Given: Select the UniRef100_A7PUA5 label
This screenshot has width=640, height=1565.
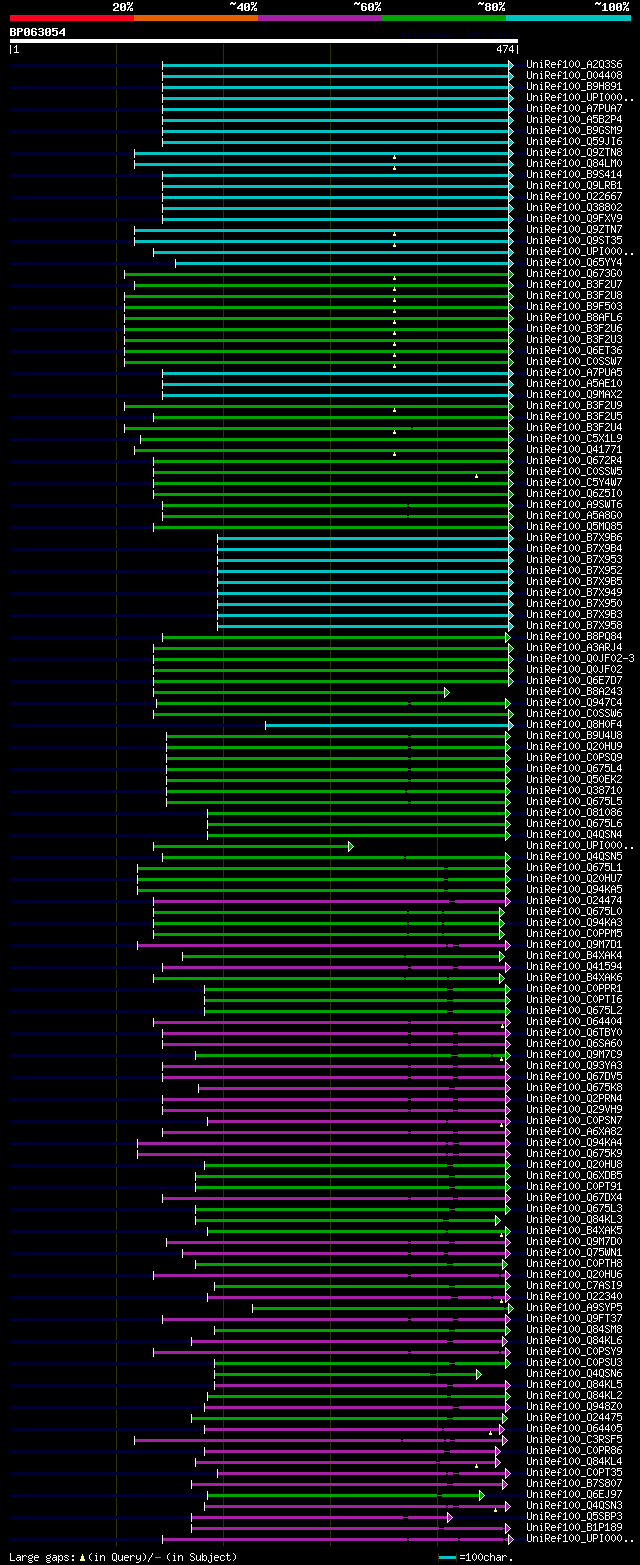Looking at the screenshot, I should 576,372.
